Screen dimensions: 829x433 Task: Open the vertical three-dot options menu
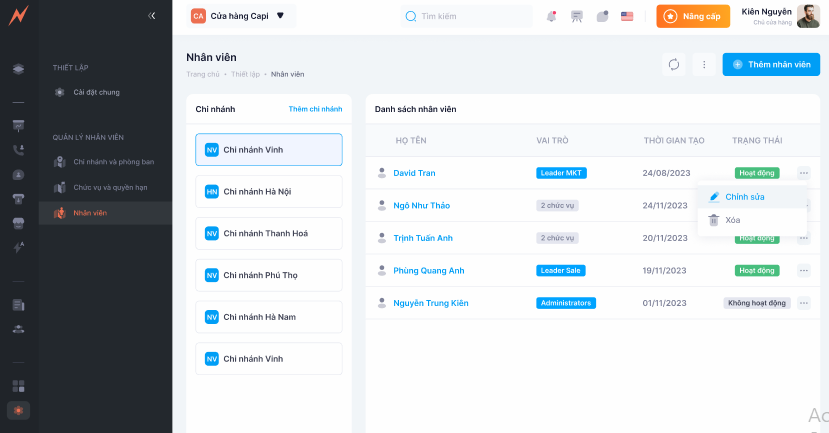pyautogui.click(x=704, y=64)
